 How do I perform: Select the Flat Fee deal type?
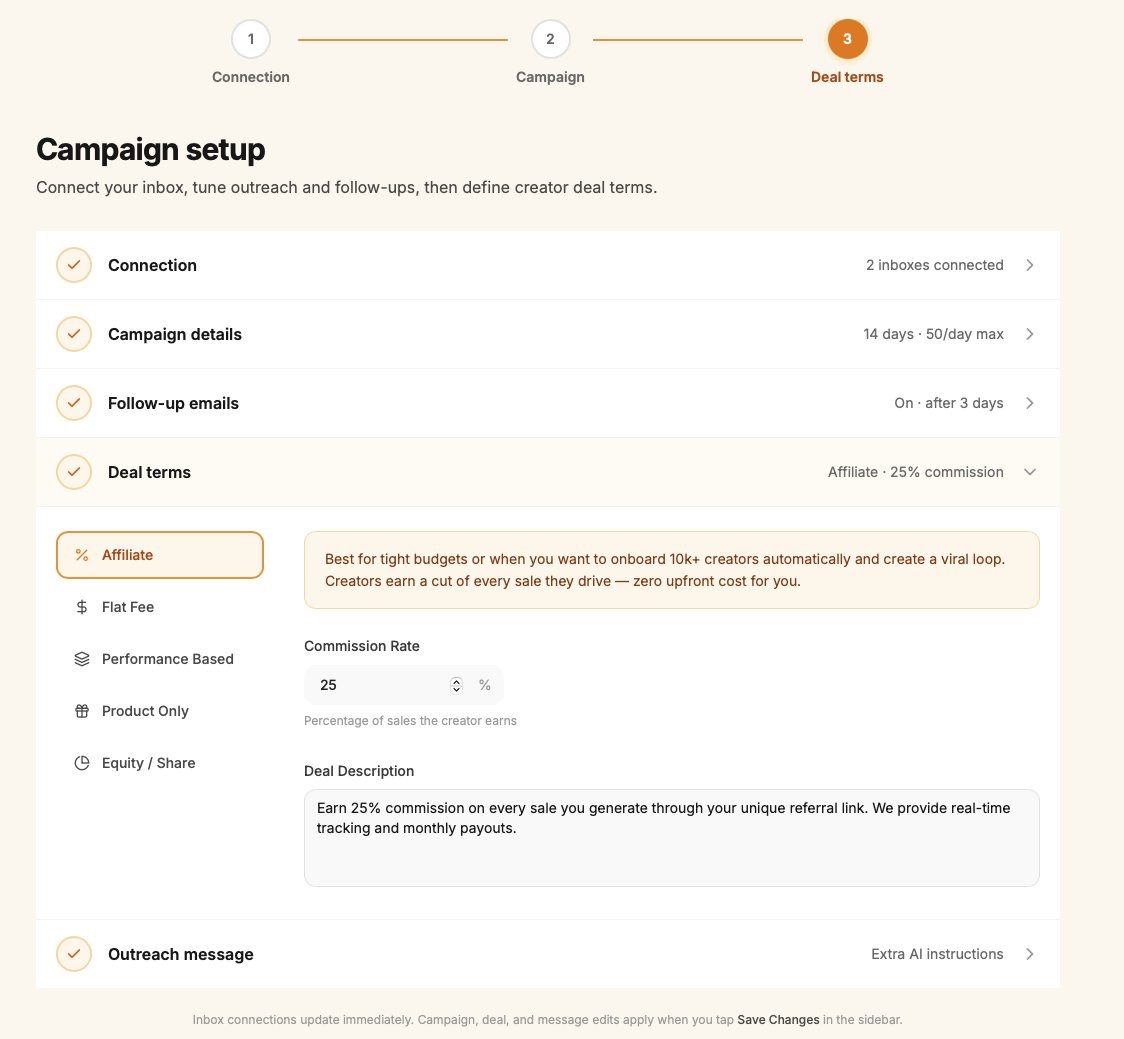(160, 607)
